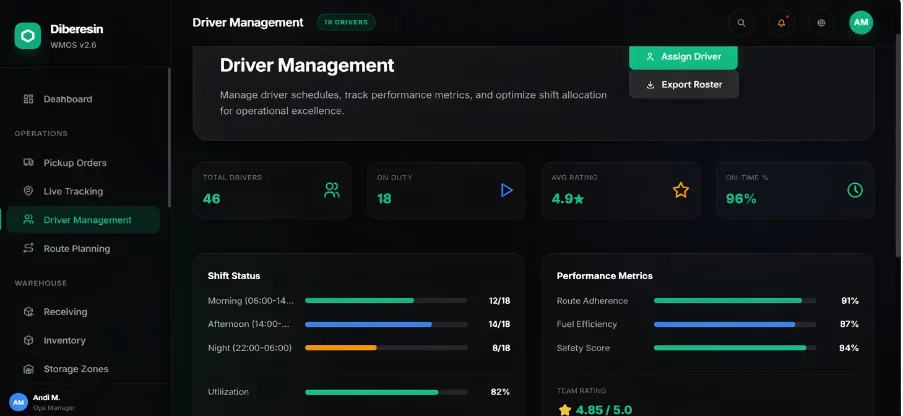Viewport: 903px width, 416px height.
Task: Click the Night shift count 8/18
Action: point(501,348)
